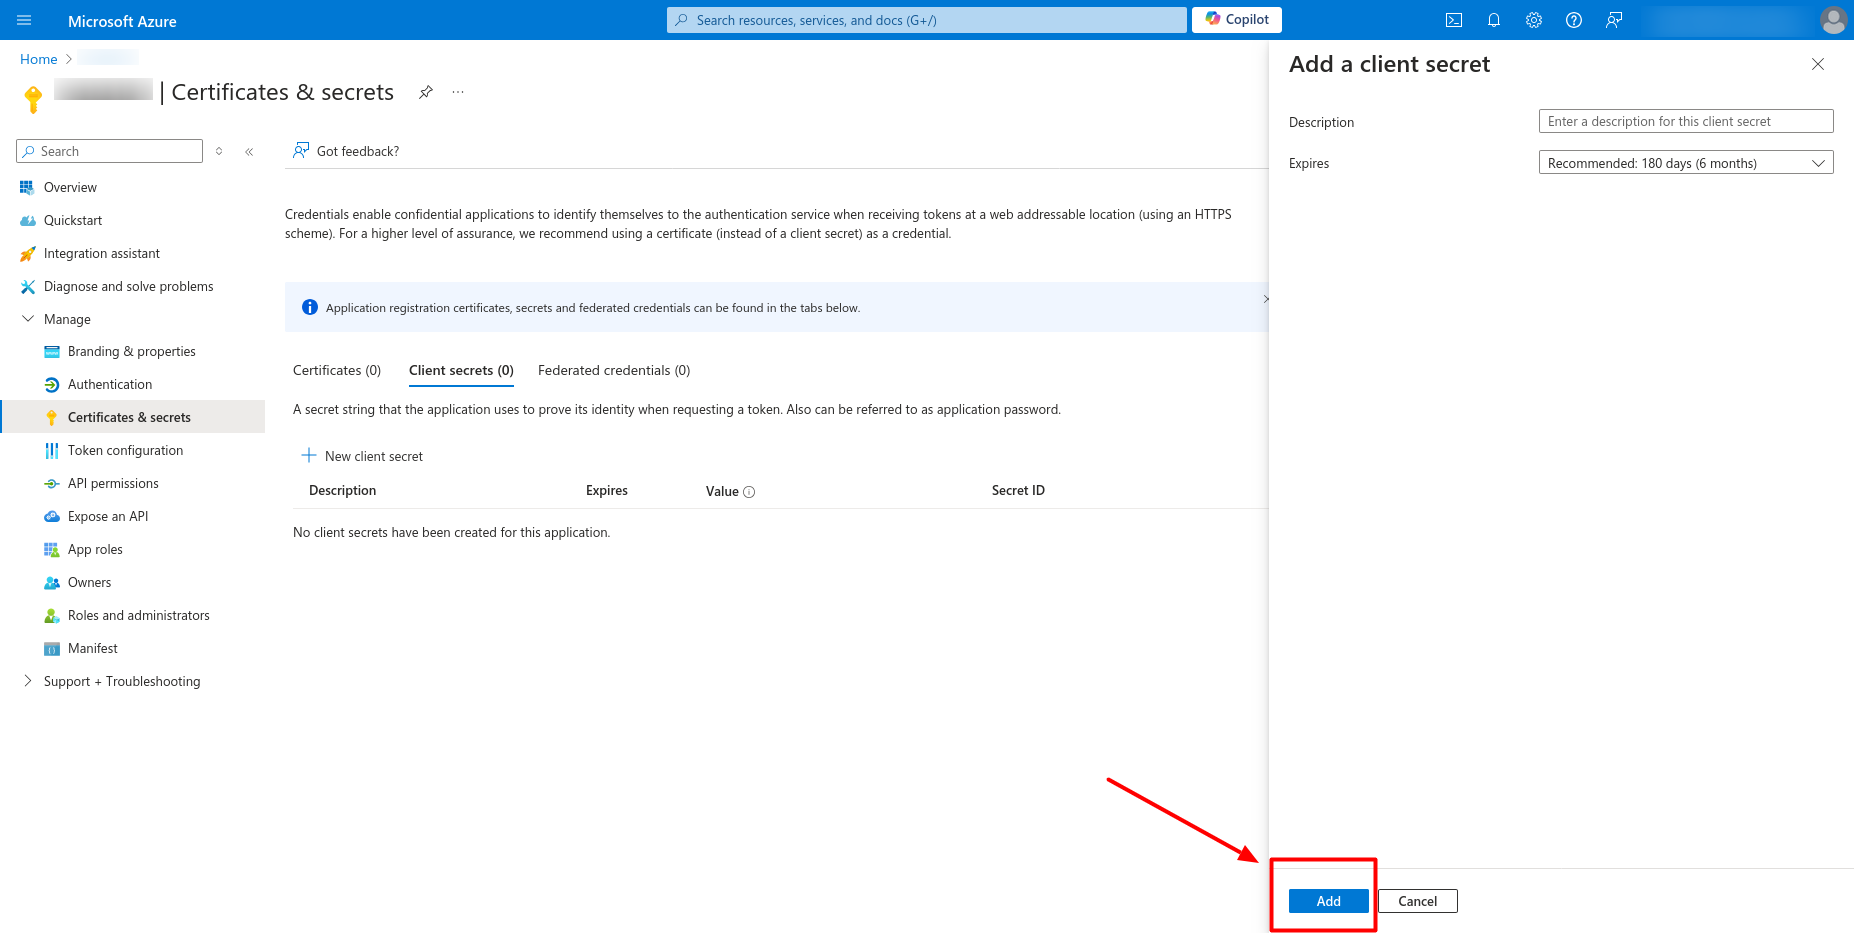
Task: Switch to the Certificates (0) tab
Action: [x=337, y=370]
